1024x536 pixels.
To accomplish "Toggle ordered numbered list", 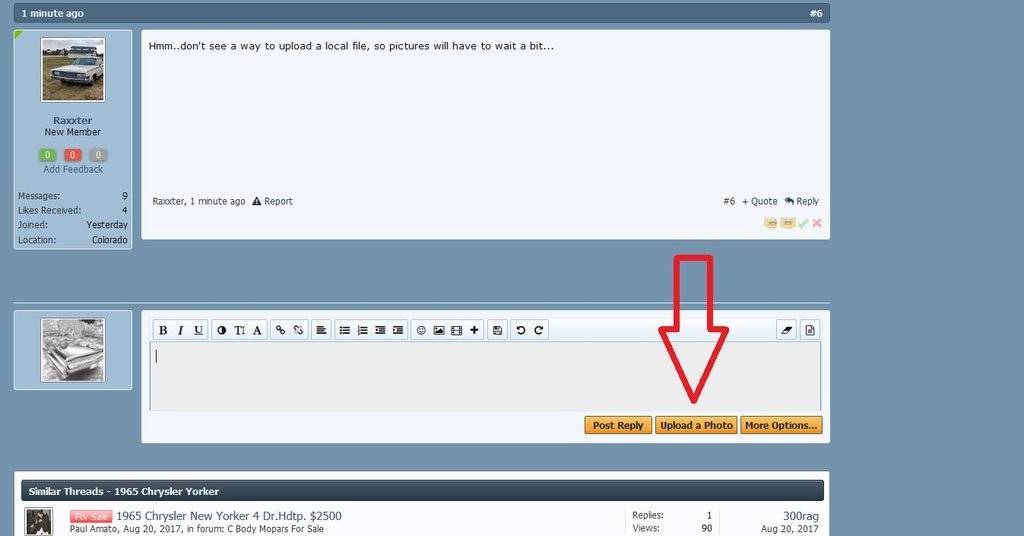I will coord(363,330).
